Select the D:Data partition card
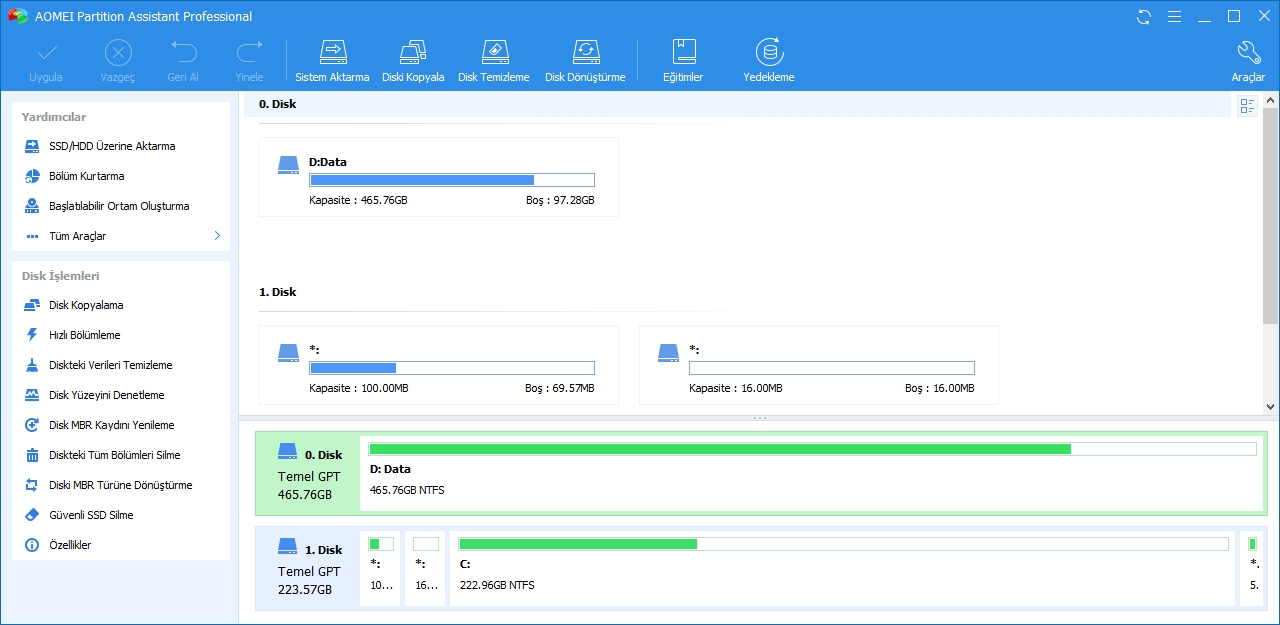The height and width of the screenshot is (625, 1280). click(x=438, y=176)
